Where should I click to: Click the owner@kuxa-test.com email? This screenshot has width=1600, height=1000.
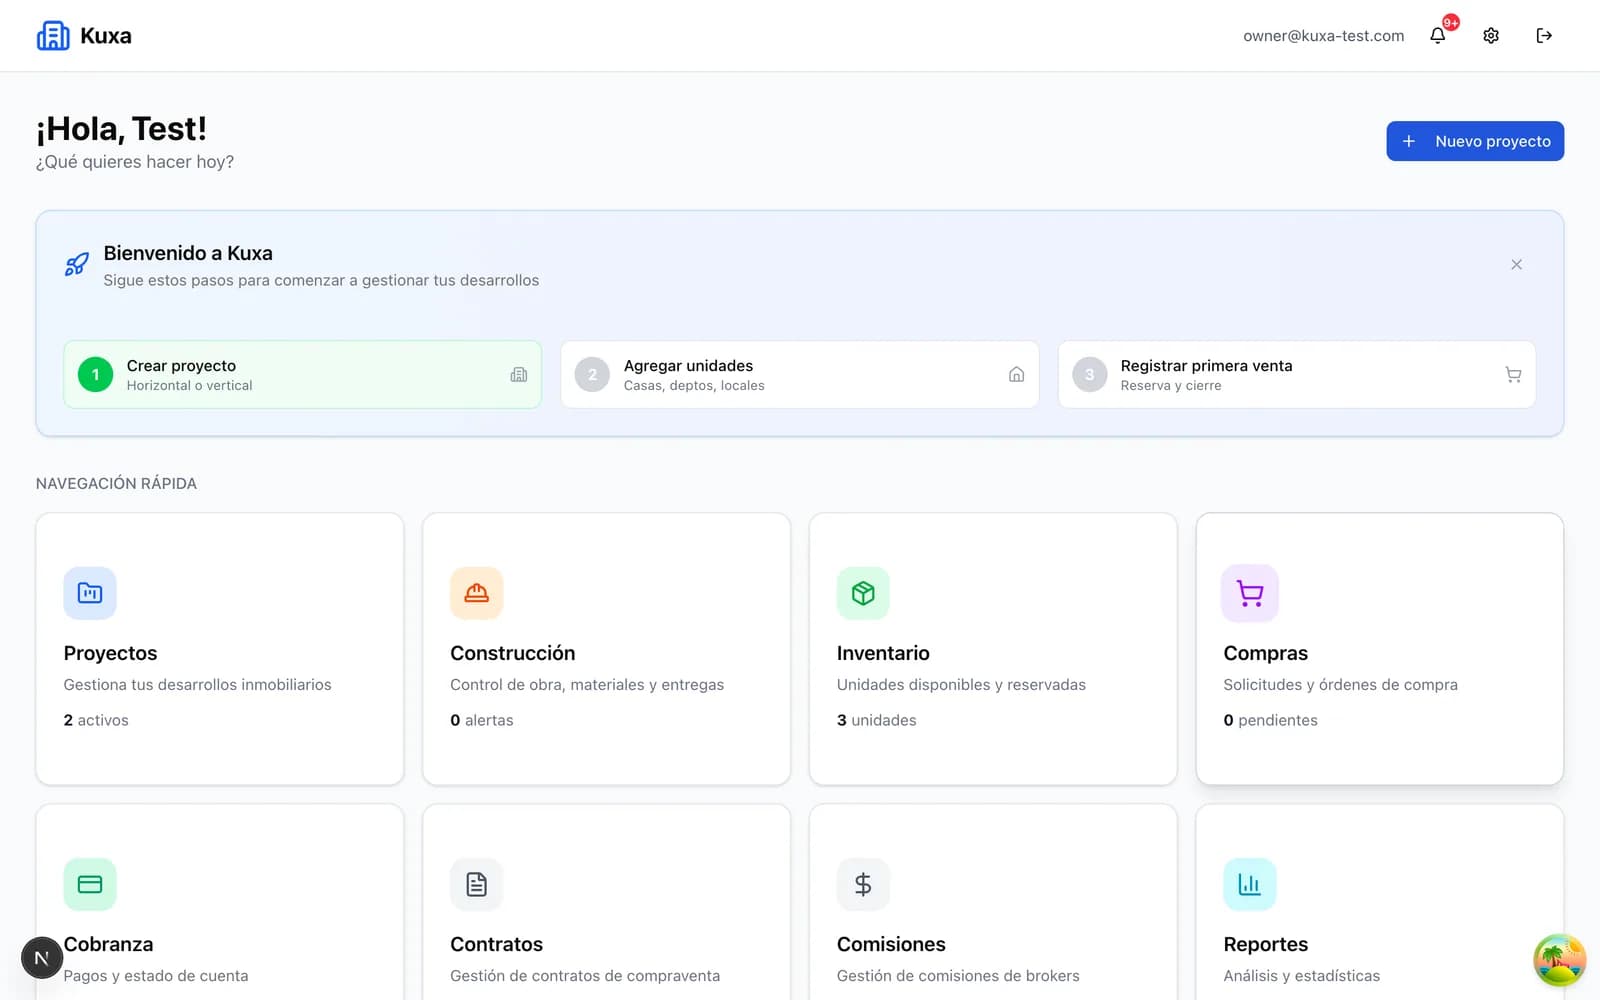(1323, 36)
